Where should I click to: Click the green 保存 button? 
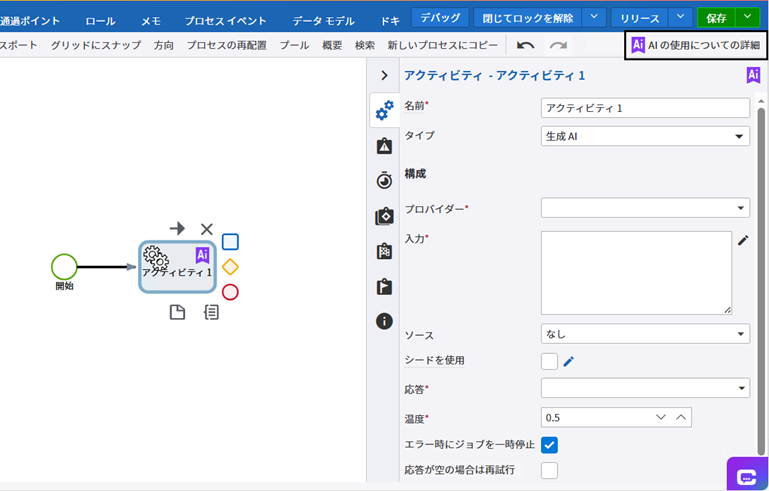point(716,18)
